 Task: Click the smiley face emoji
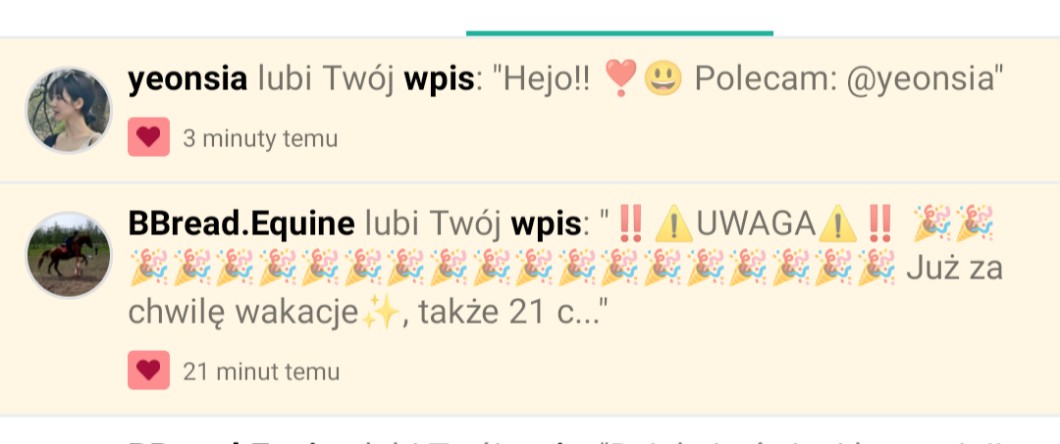click(x=663, y=79)
